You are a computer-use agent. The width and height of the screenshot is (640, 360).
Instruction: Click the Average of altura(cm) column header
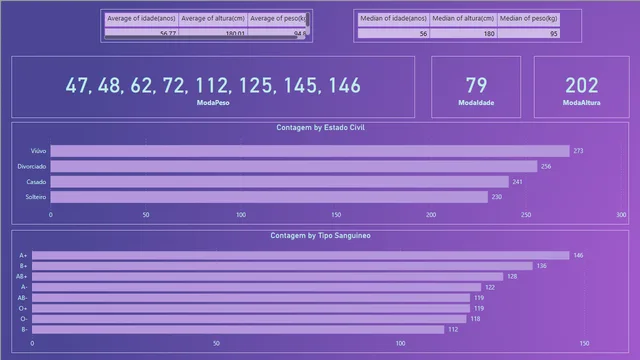(213, 19)
